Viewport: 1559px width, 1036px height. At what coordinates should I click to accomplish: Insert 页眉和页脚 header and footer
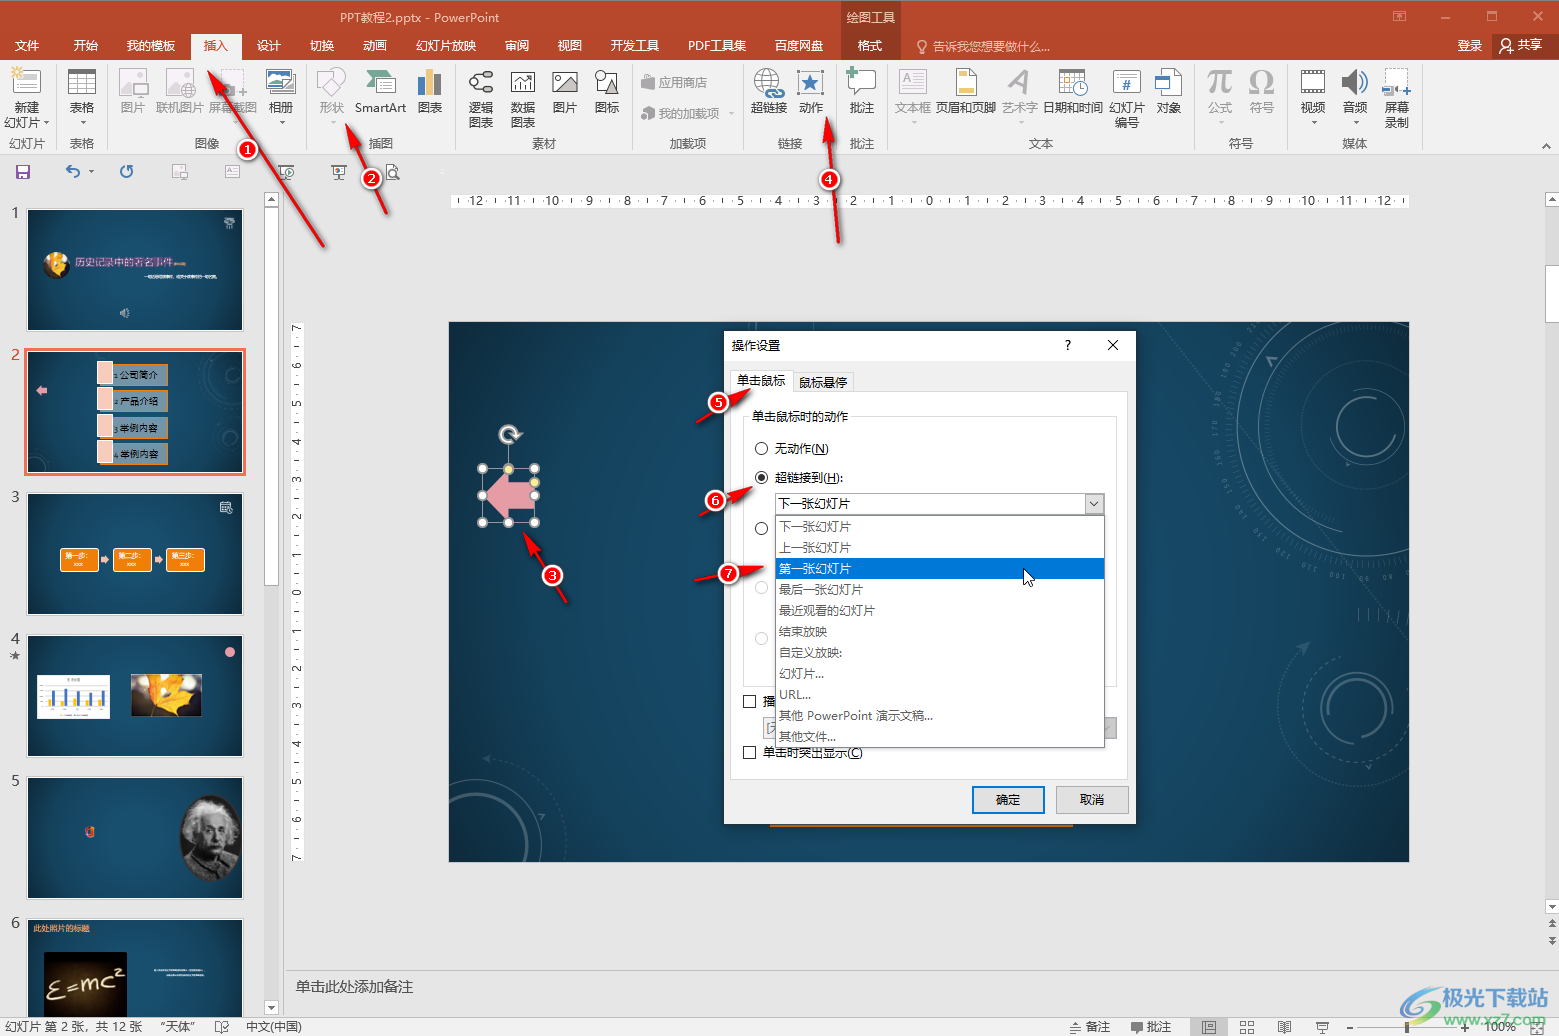966,92
